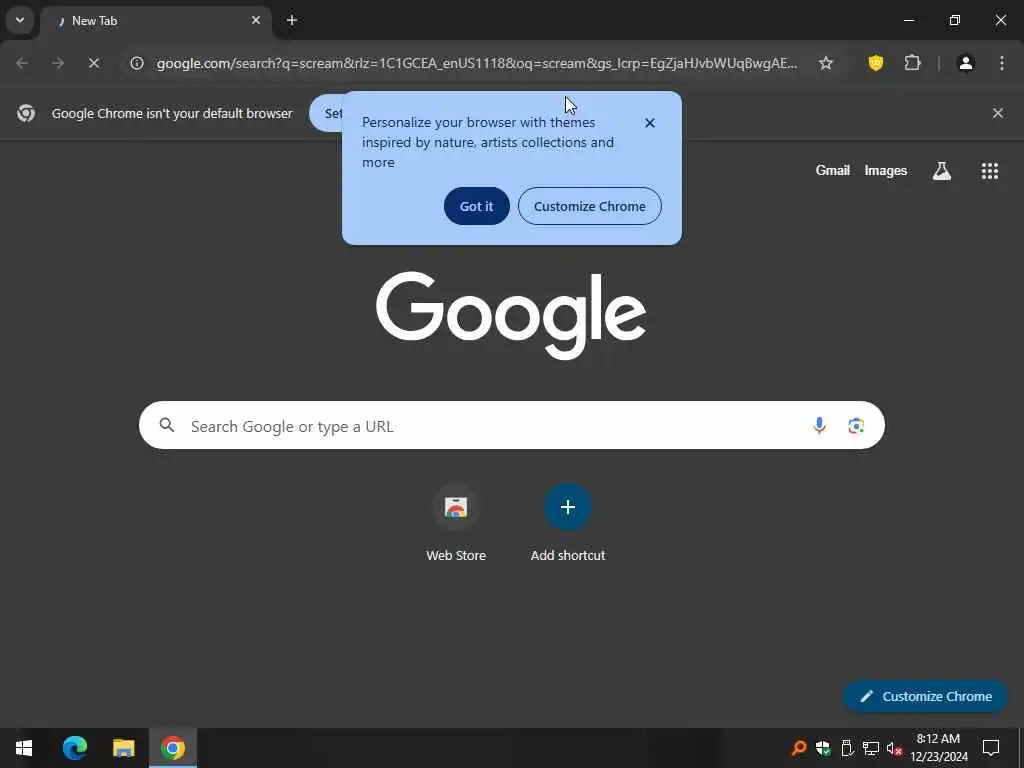This screenshot has height=768, width=1024.
Task: Click the muted volume tray icon
Action: [x=895, y=748]
